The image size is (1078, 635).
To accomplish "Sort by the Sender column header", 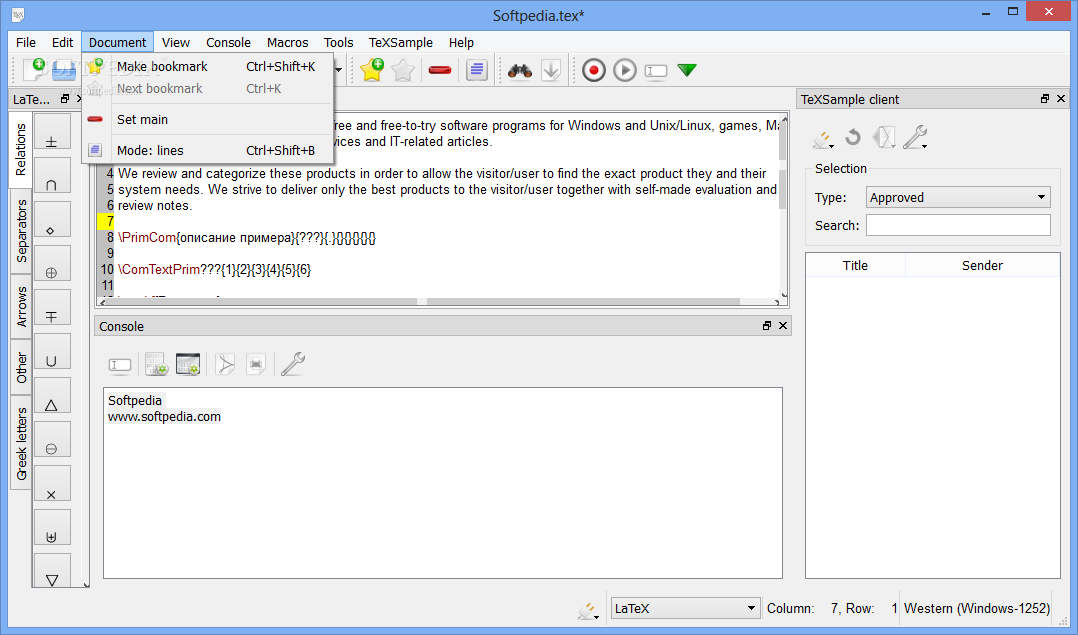I will pos(982,265).
